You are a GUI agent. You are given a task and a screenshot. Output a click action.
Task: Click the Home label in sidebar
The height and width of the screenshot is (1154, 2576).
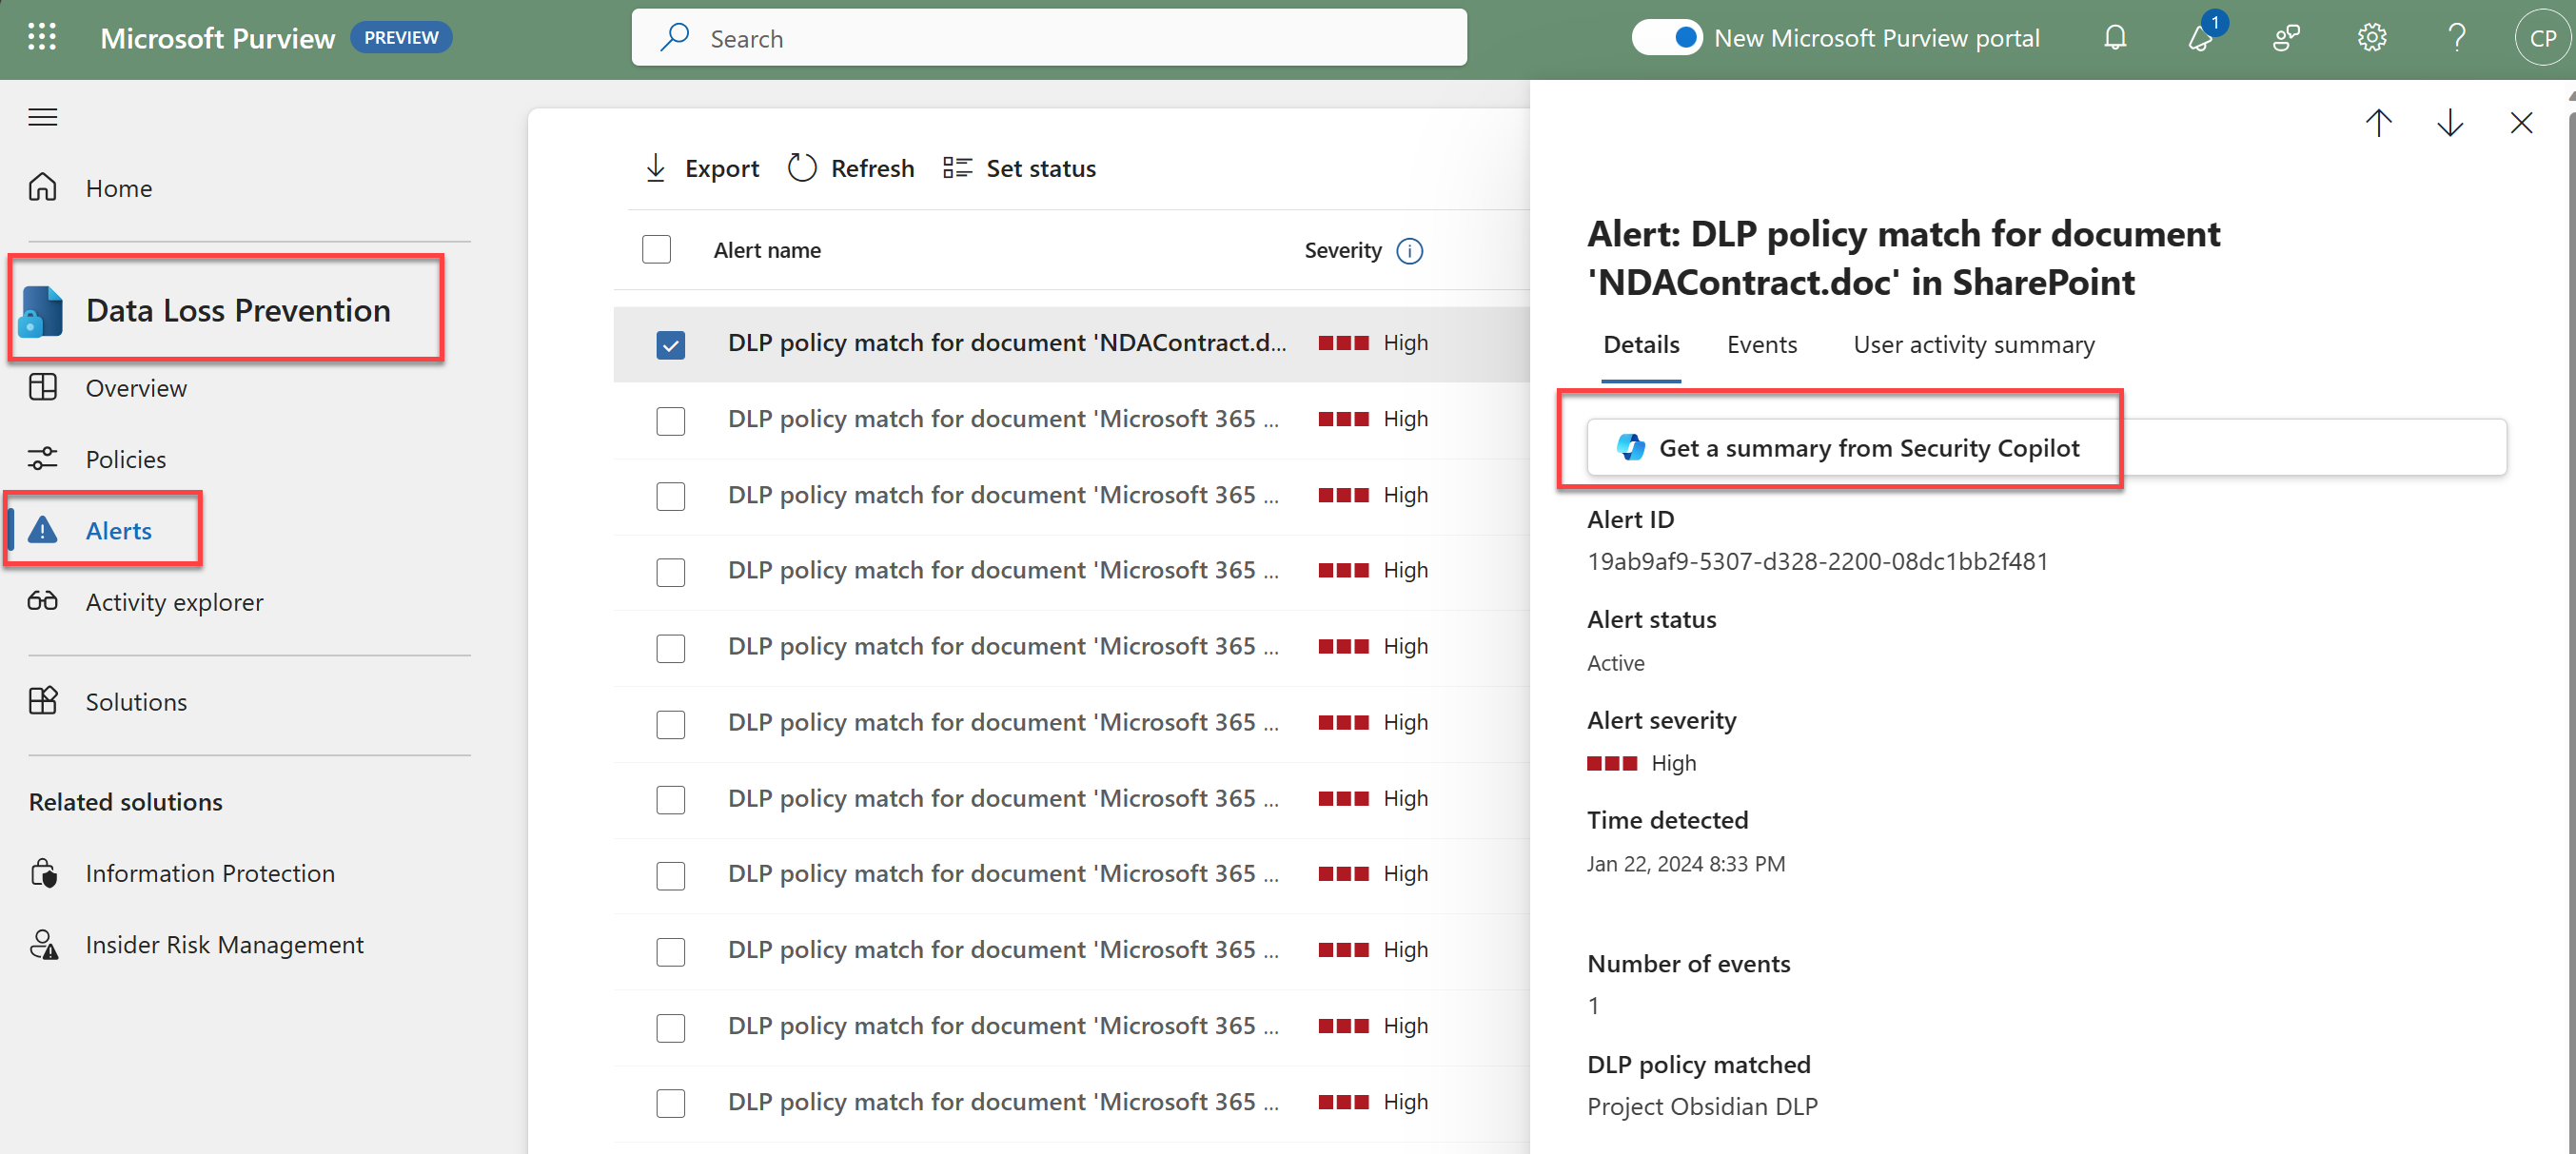118,188
